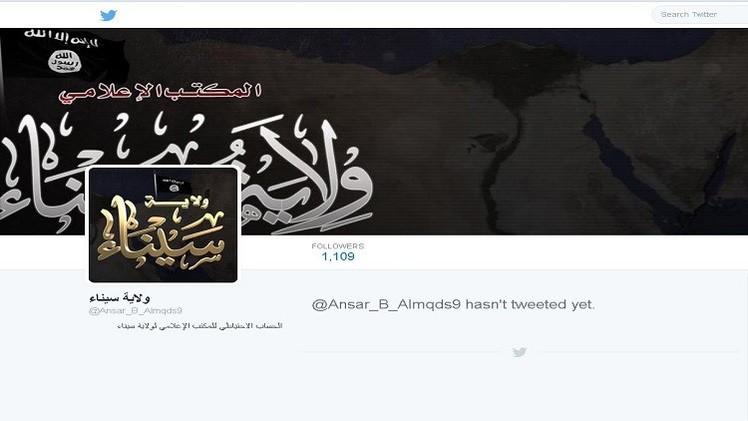Click the bold Arabic profile display name

(120, 298)
